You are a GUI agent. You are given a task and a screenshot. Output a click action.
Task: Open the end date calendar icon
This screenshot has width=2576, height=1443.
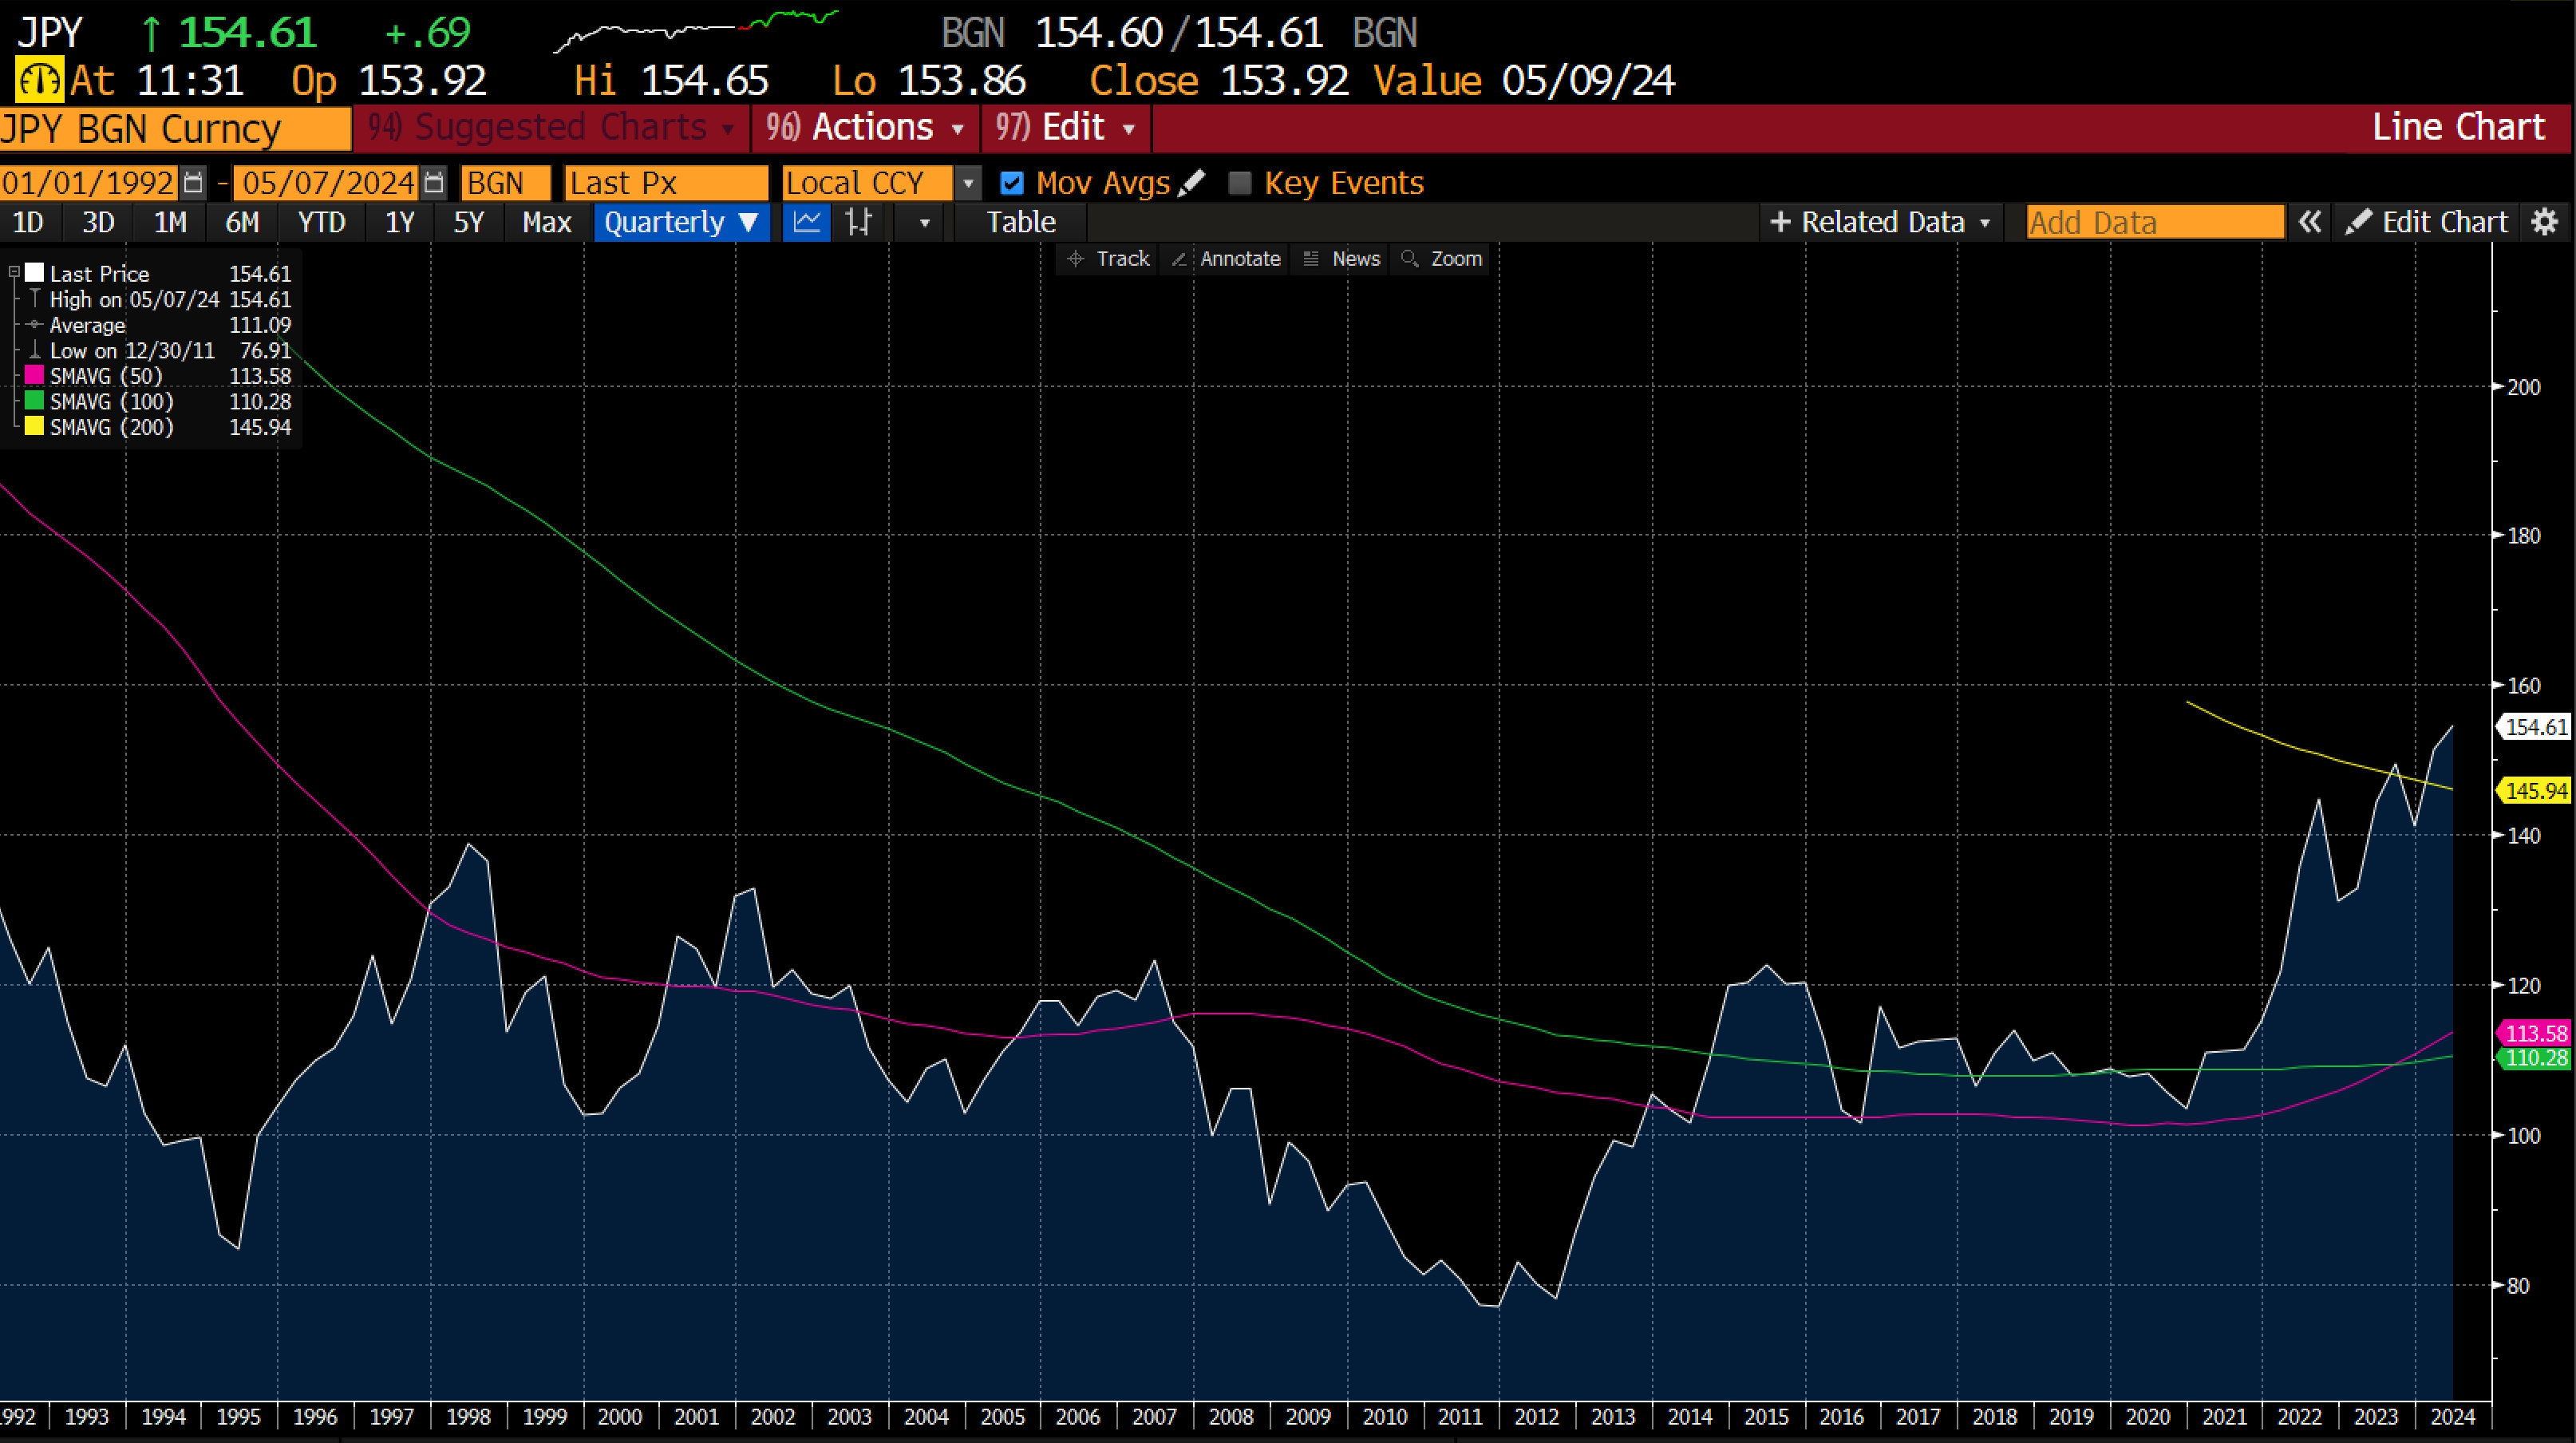coord(433,183)
